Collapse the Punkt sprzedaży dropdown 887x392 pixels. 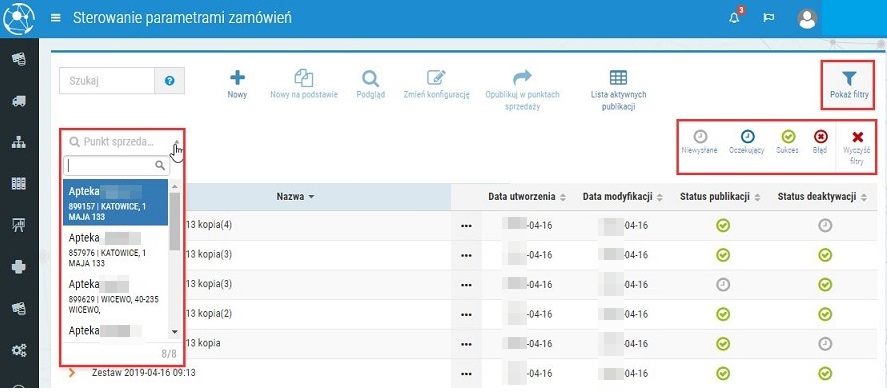[177, 142]
